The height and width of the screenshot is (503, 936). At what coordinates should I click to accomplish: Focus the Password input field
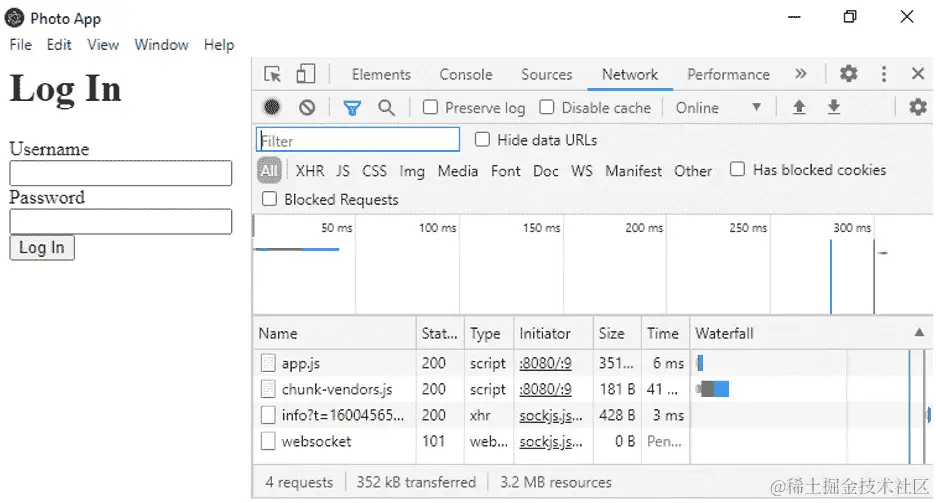click(x=121, y=221)
